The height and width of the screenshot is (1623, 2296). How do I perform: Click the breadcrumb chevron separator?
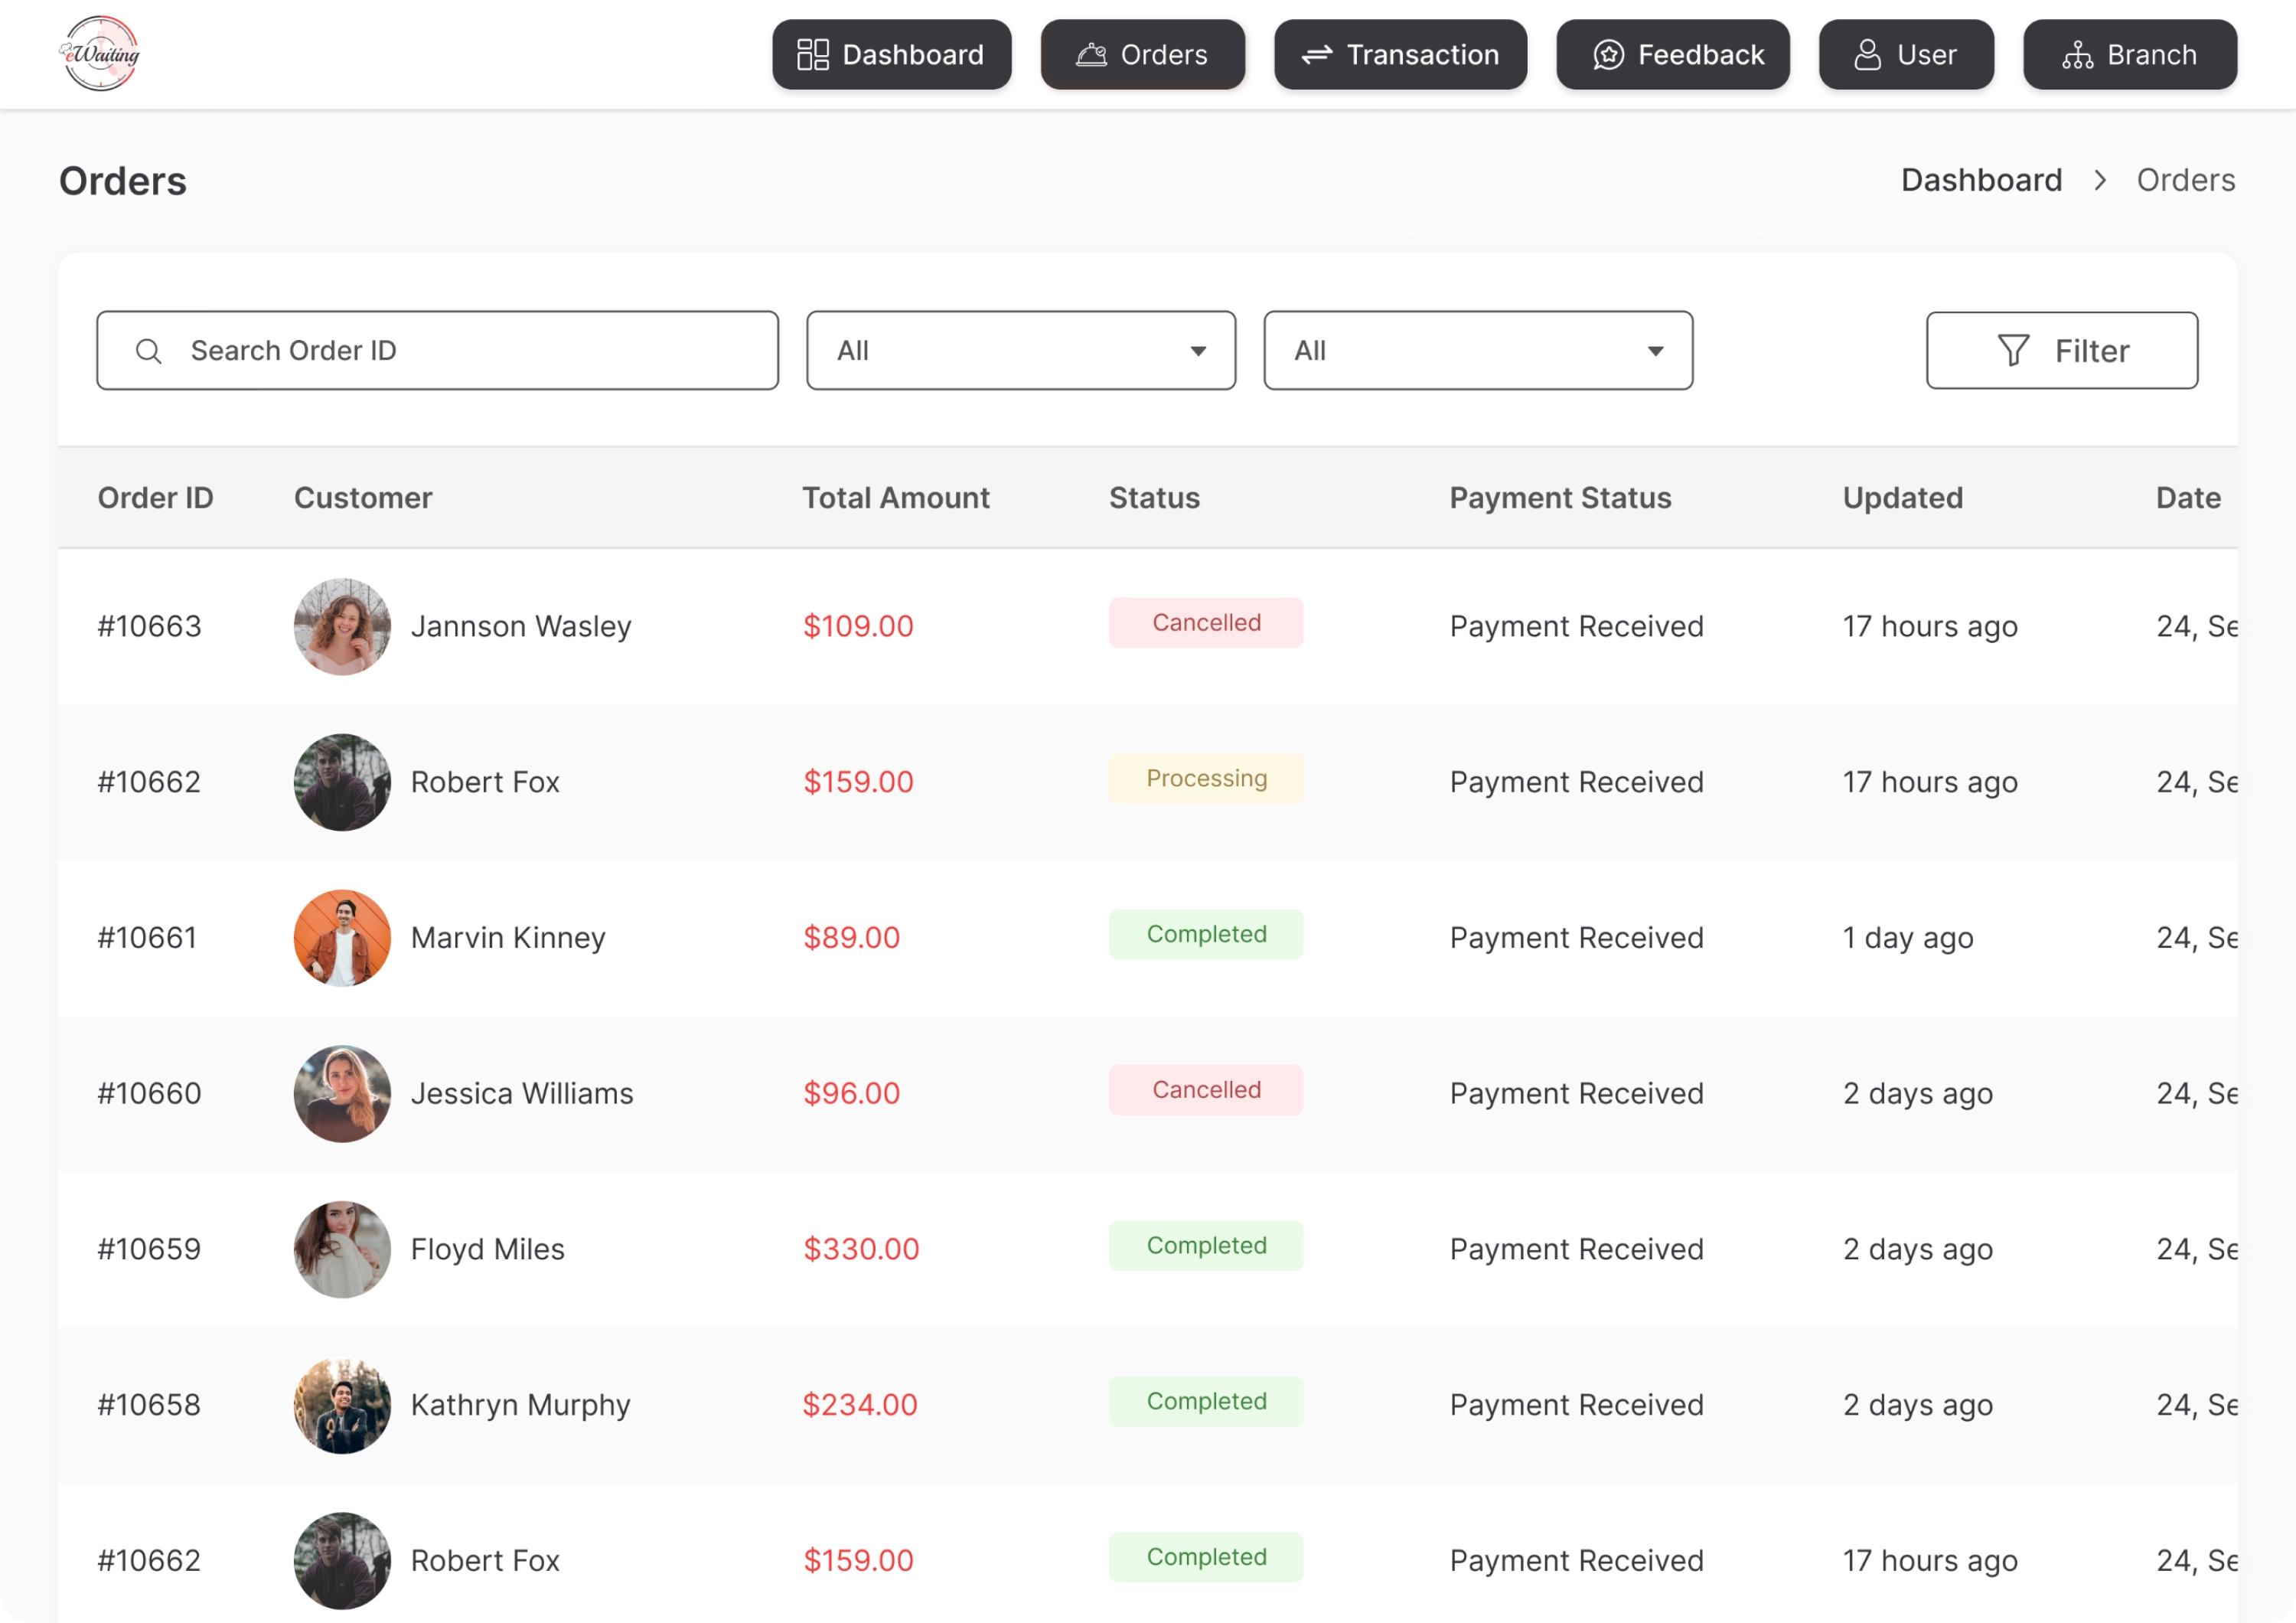pos(2100,181)
